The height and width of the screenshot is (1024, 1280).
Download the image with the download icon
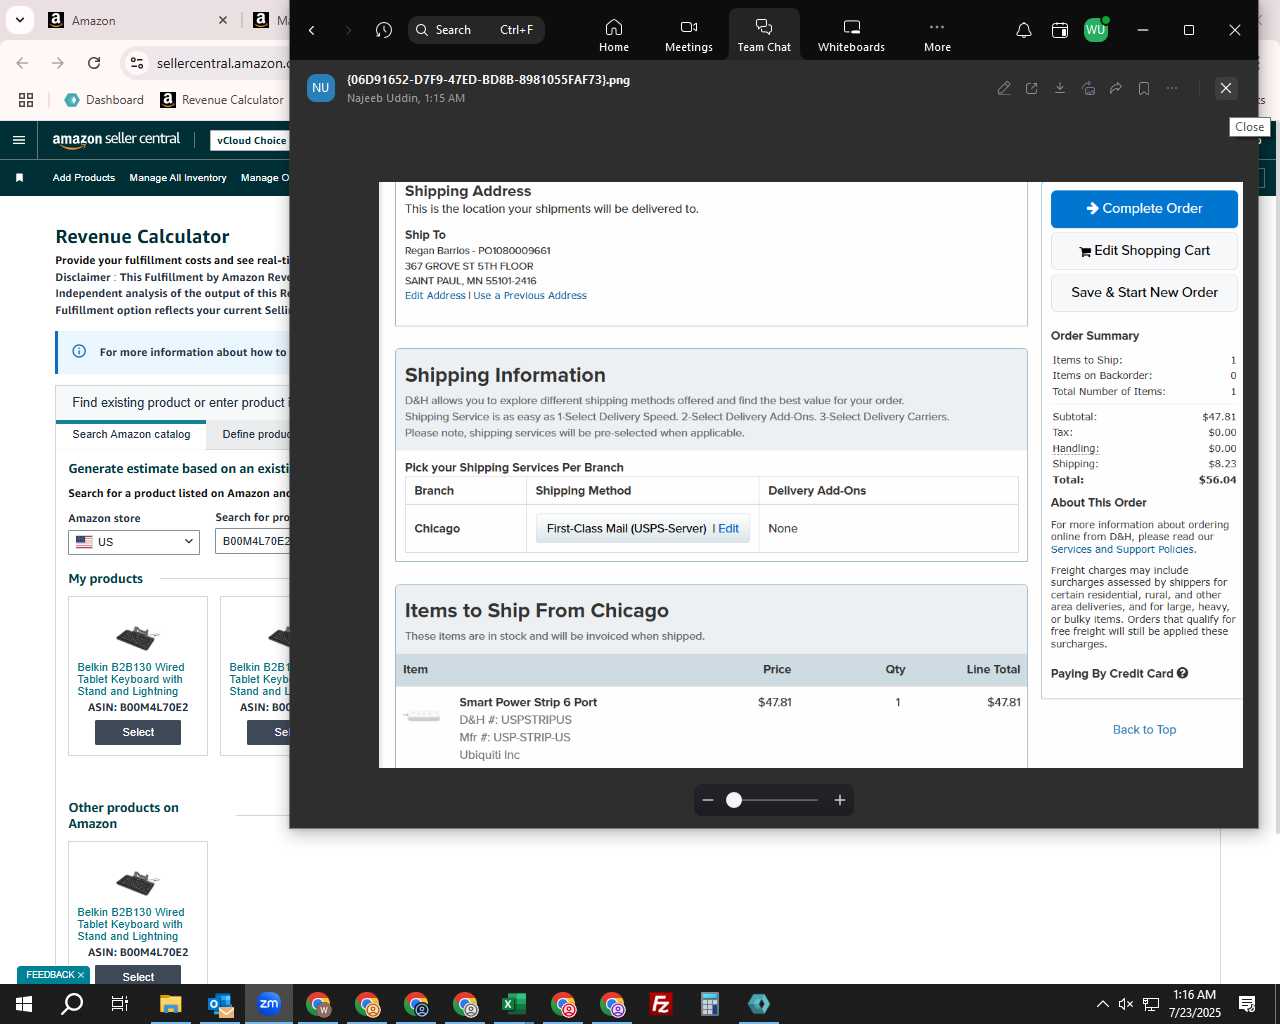point(1060,88)
